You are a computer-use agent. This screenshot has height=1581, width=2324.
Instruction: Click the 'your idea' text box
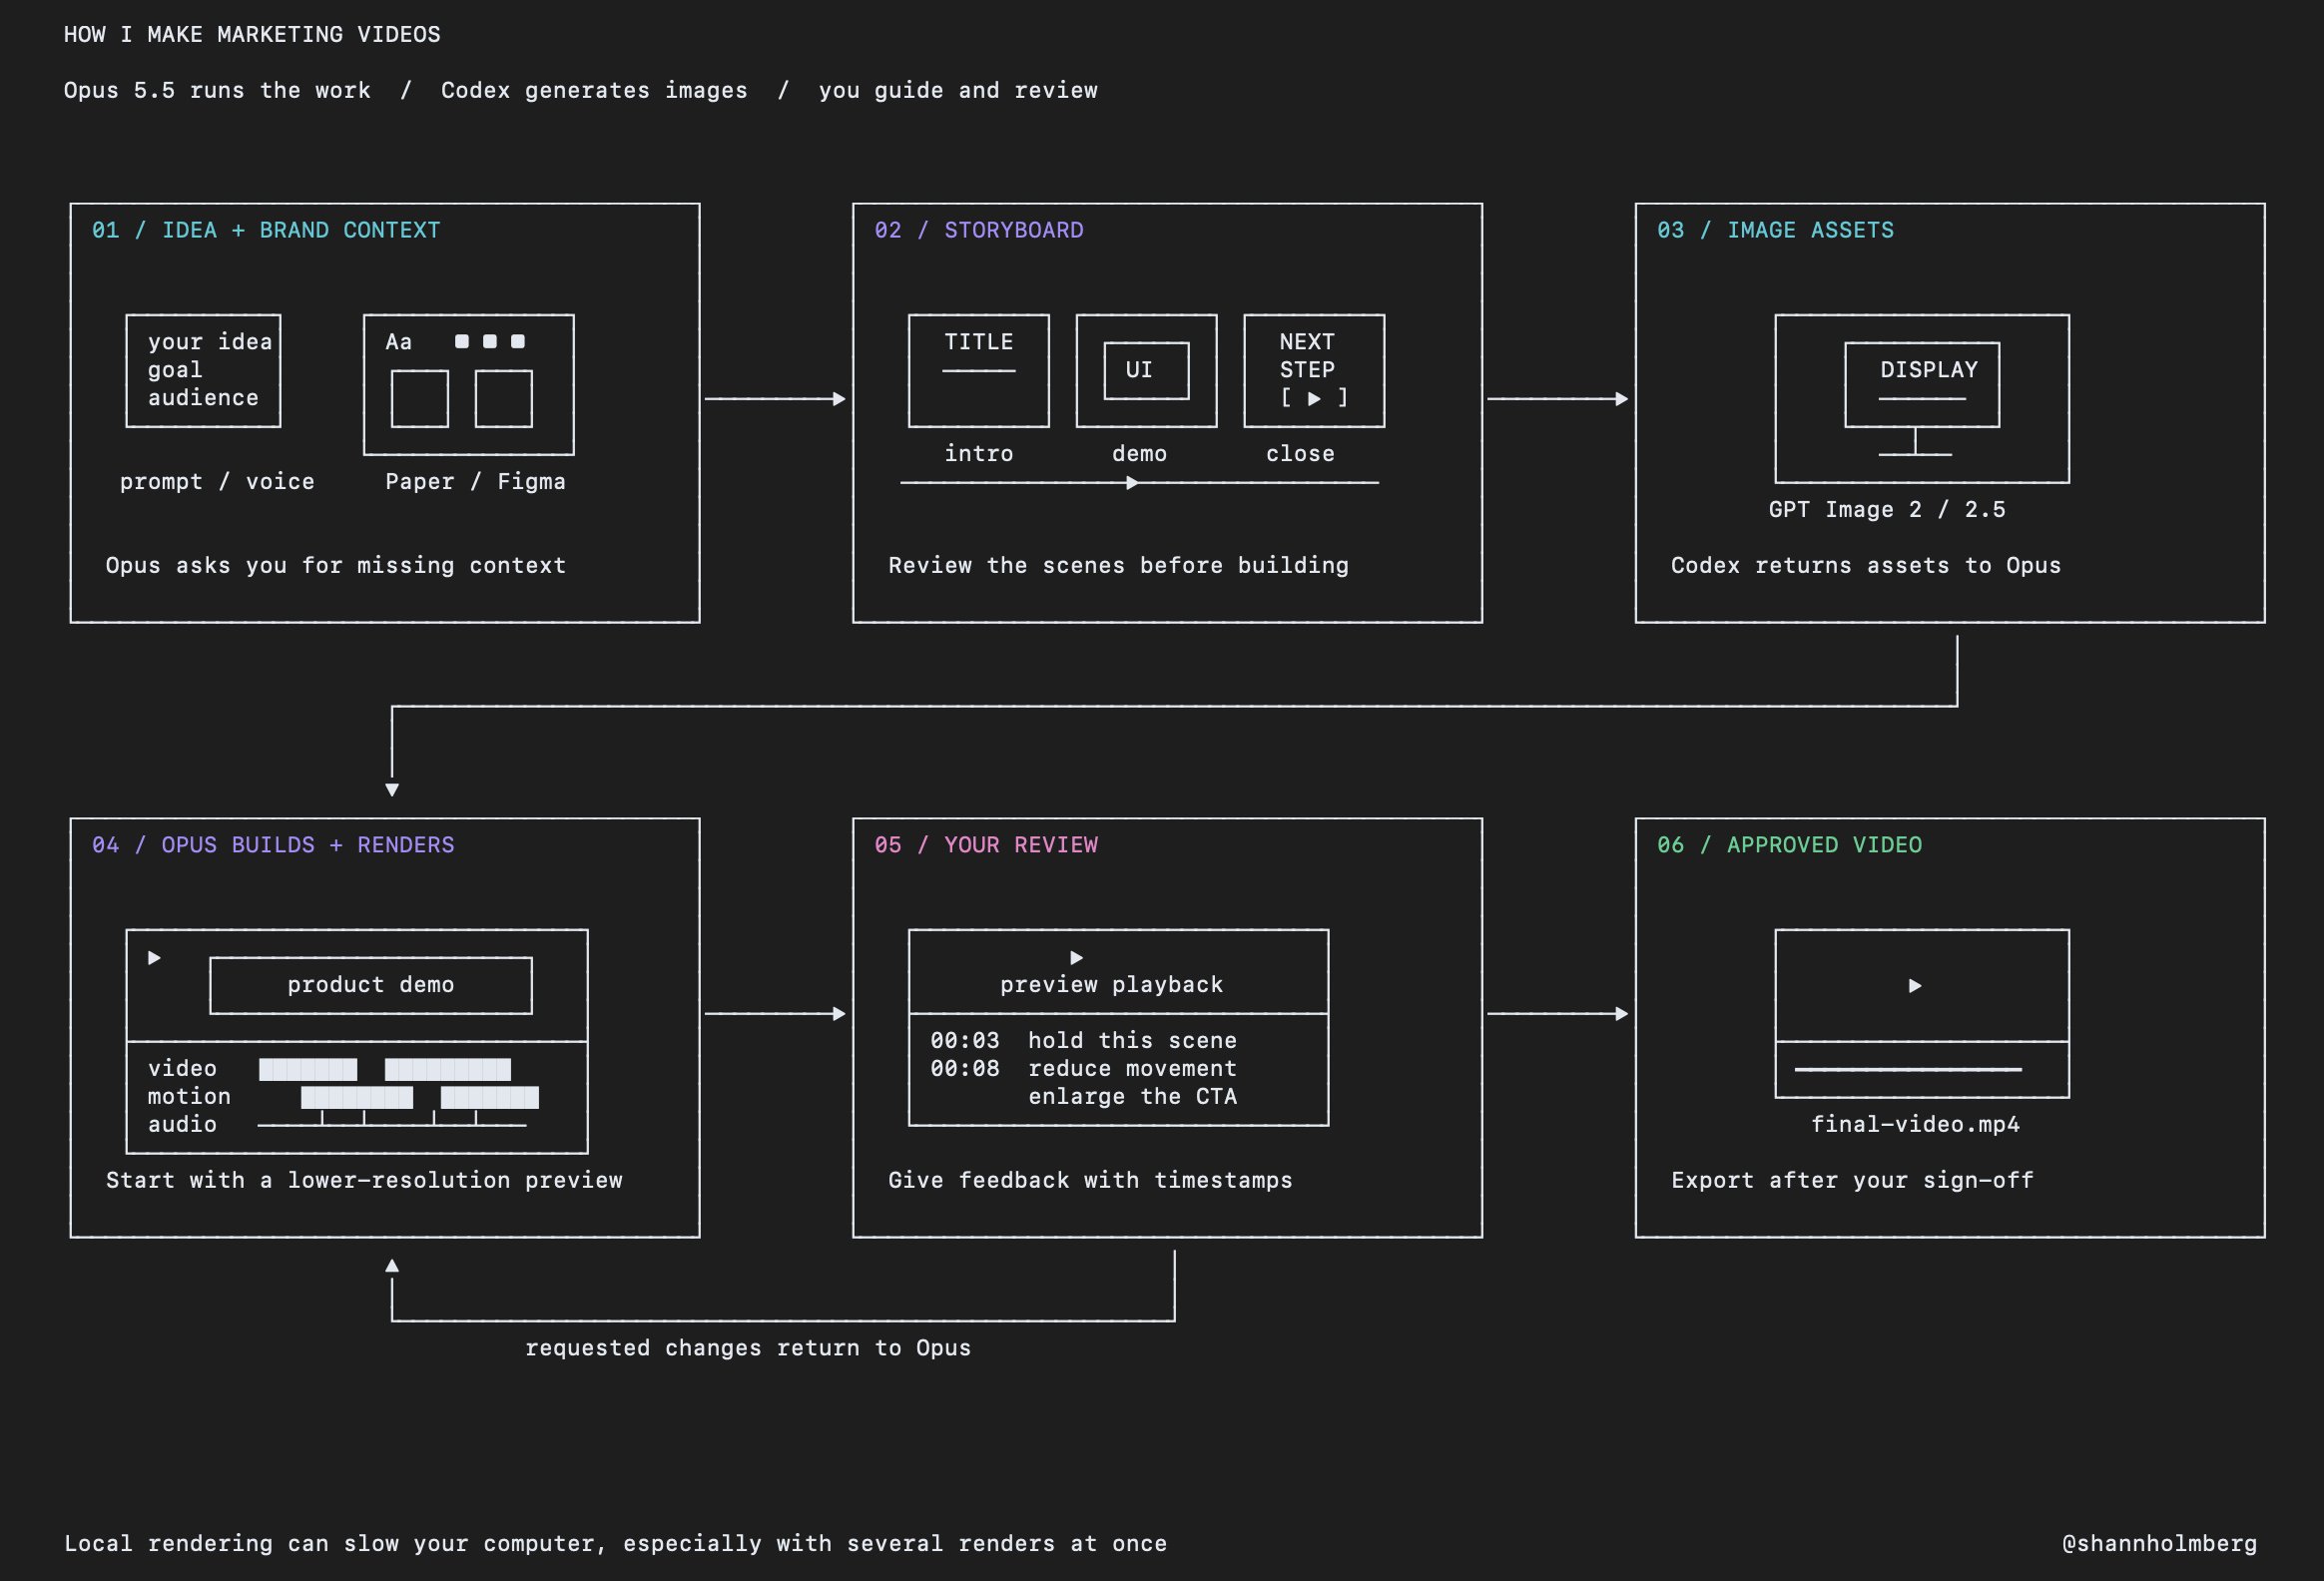(203, 371)
